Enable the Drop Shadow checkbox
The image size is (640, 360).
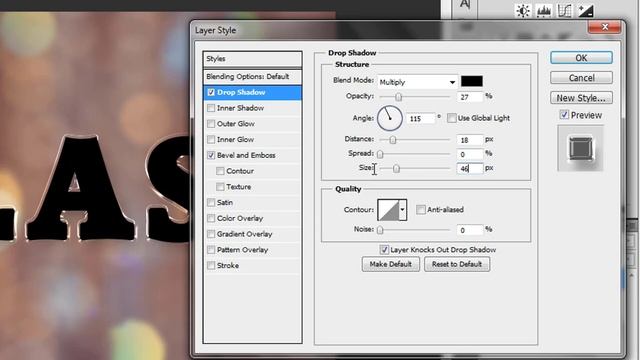[211, 92]
